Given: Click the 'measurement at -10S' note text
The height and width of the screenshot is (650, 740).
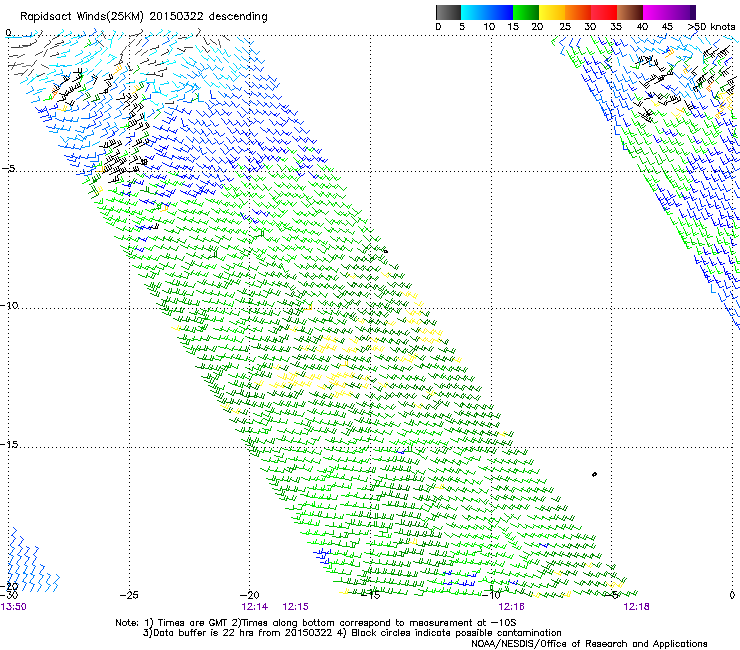Looking at the screenshot, I should (462, 623).
